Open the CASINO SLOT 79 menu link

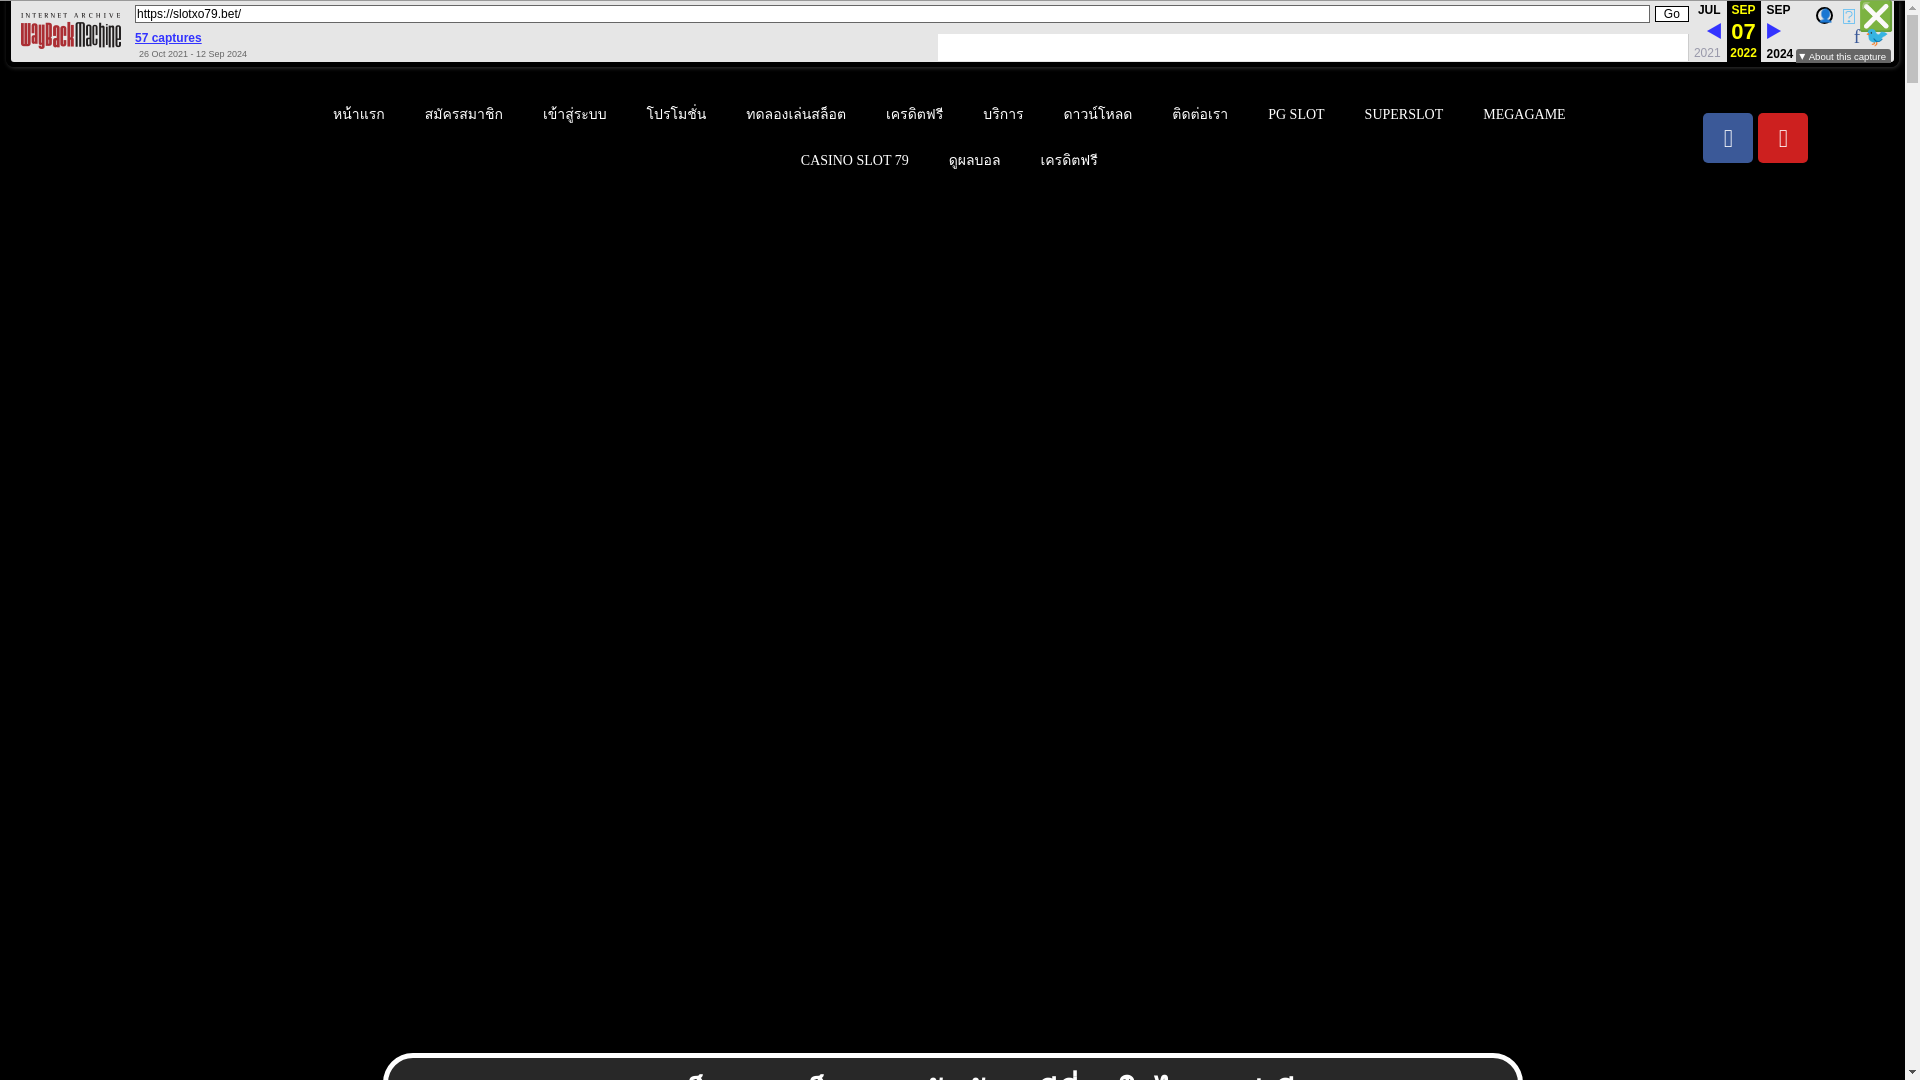pos(854,161)
